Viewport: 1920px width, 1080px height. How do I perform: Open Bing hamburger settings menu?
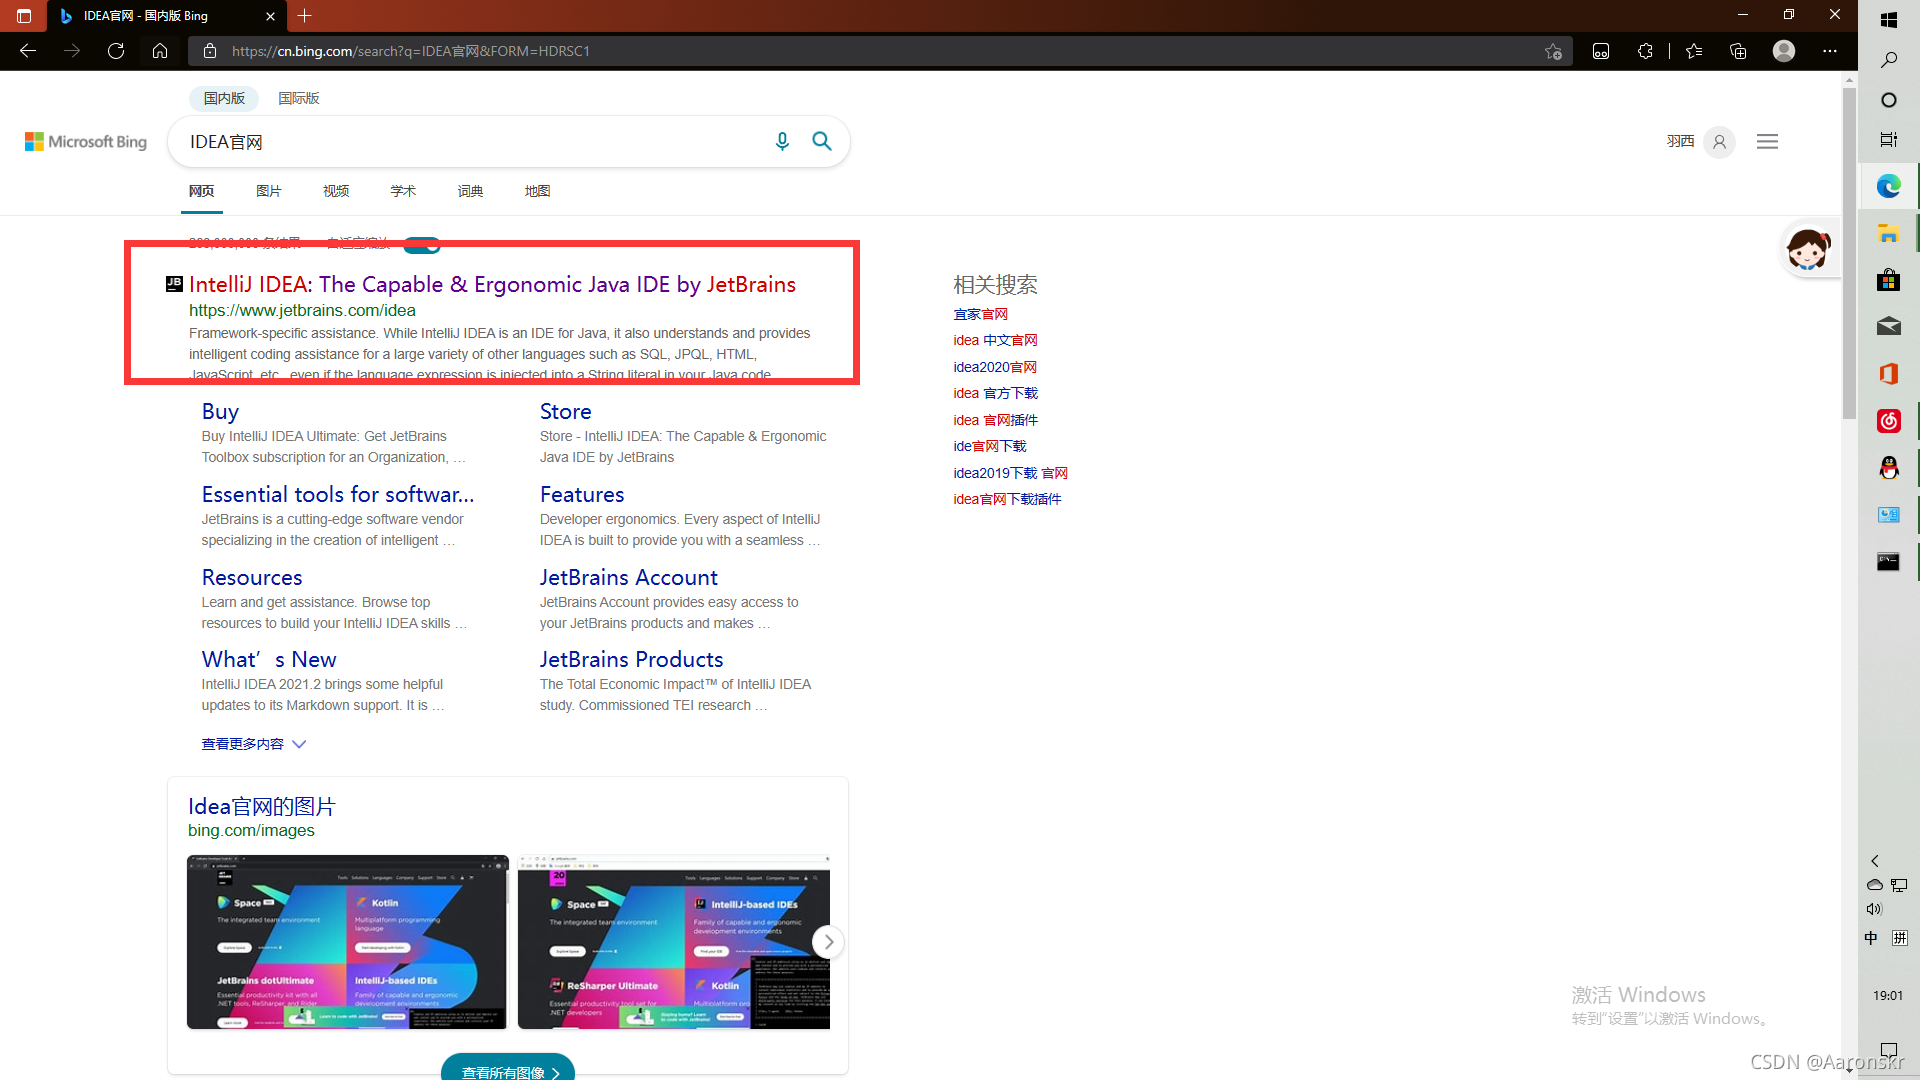point(1767,142)
